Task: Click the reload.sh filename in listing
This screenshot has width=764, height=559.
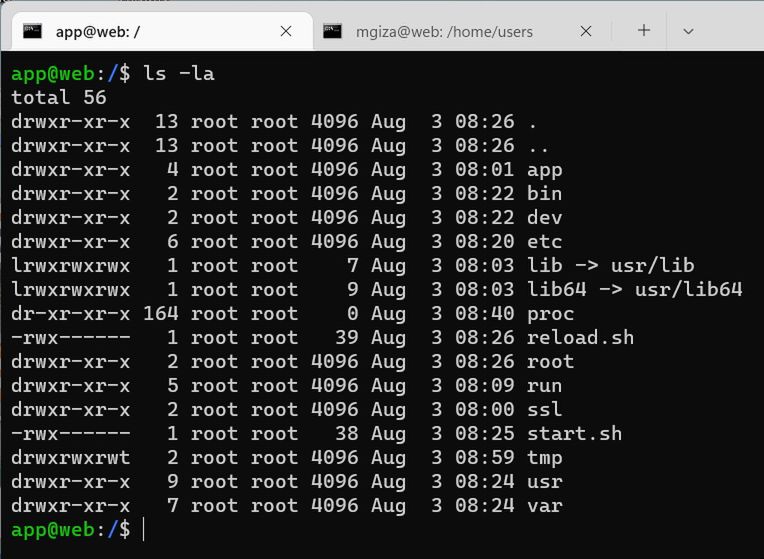Action: 580,337
